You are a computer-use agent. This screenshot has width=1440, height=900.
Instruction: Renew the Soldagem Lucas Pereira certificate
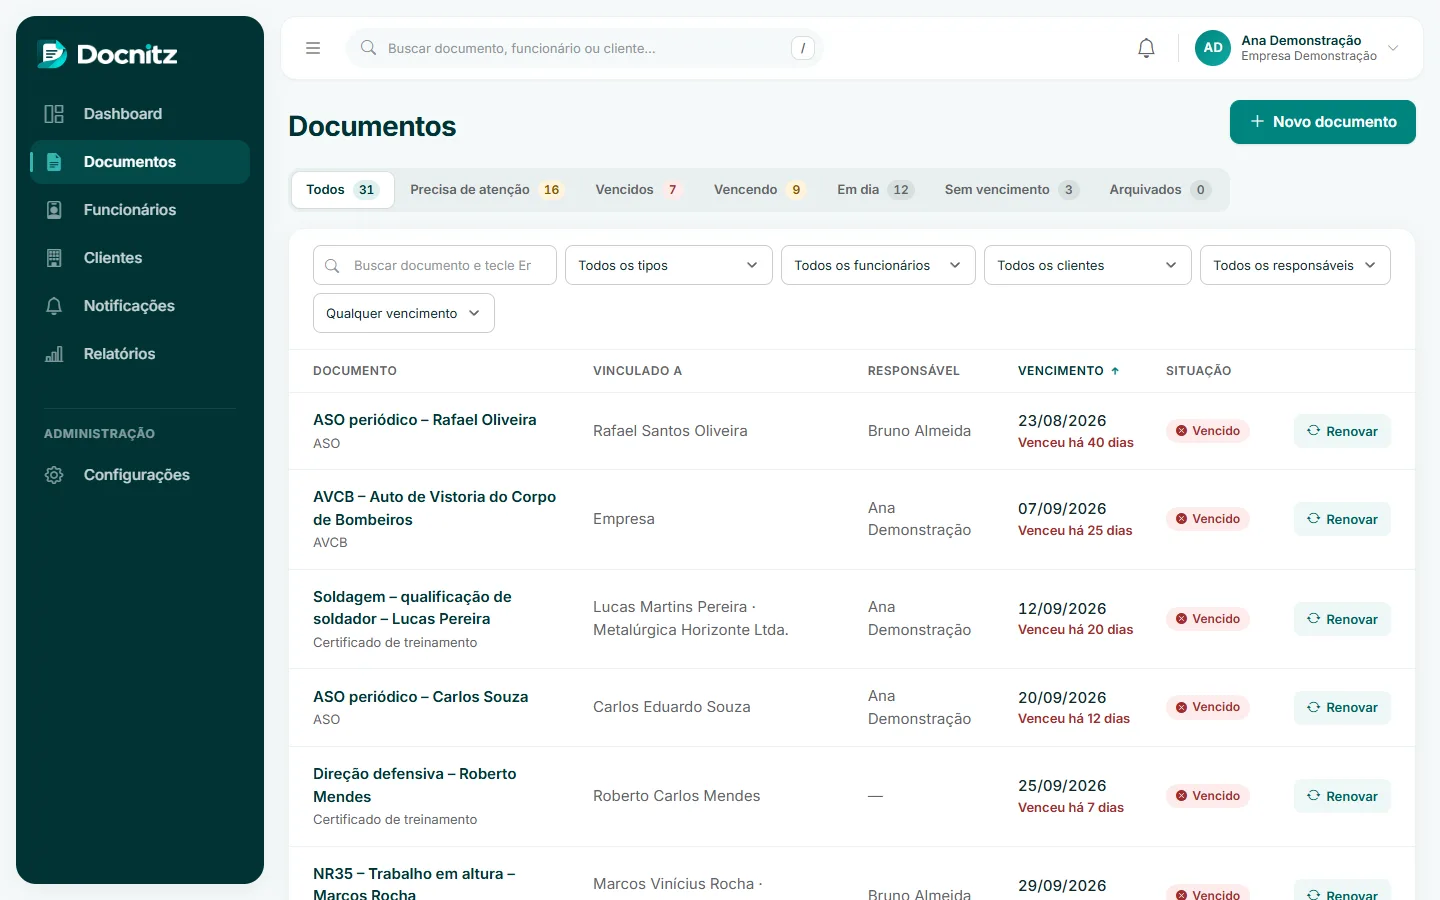[x=1342, y=619]
